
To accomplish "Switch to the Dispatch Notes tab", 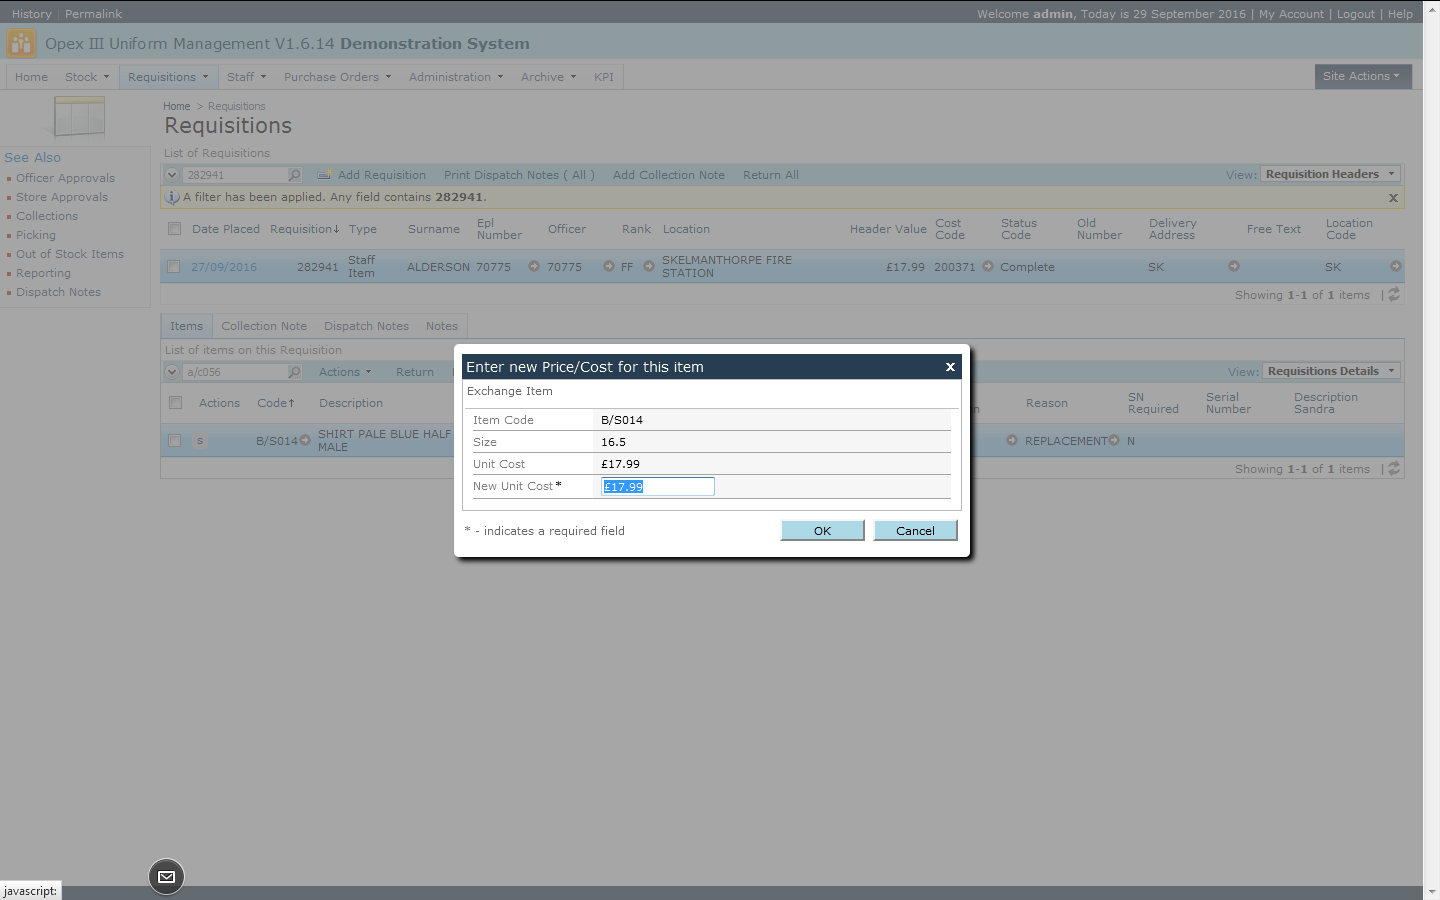I will coord(366,326).
